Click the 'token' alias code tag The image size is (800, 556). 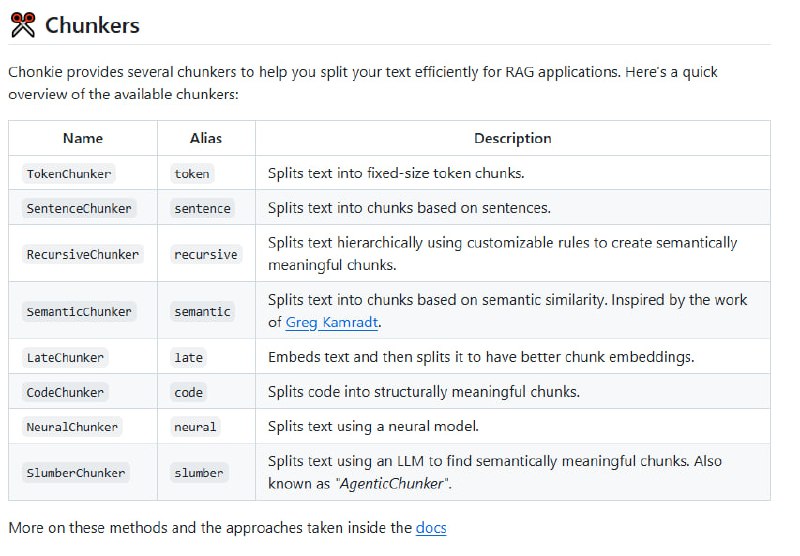pos(192,173)
